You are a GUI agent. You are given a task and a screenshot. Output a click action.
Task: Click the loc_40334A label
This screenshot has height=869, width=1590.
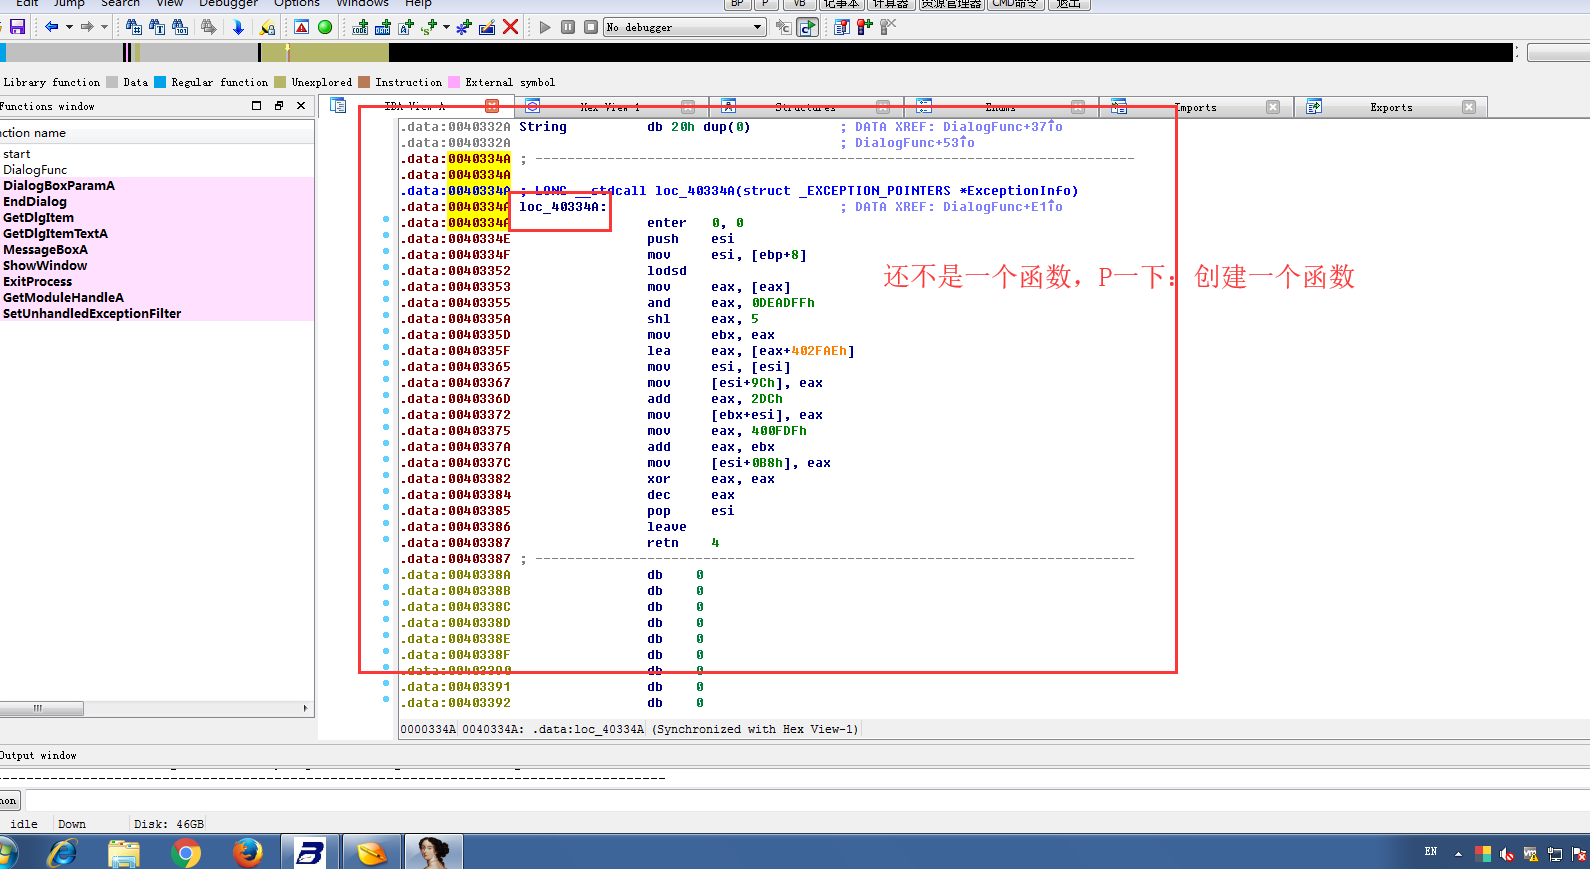(562, 207)
